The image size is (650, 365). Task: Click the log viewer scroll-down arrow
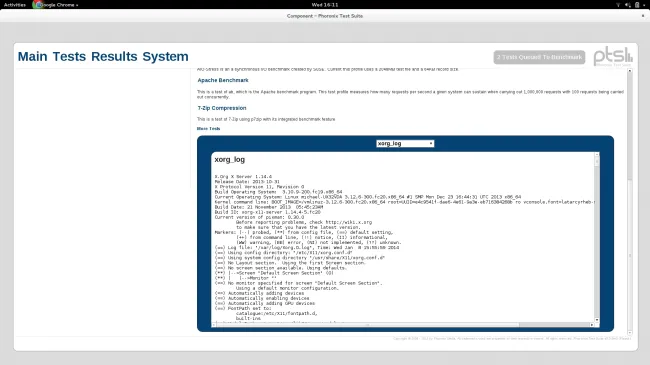[597, 320]
